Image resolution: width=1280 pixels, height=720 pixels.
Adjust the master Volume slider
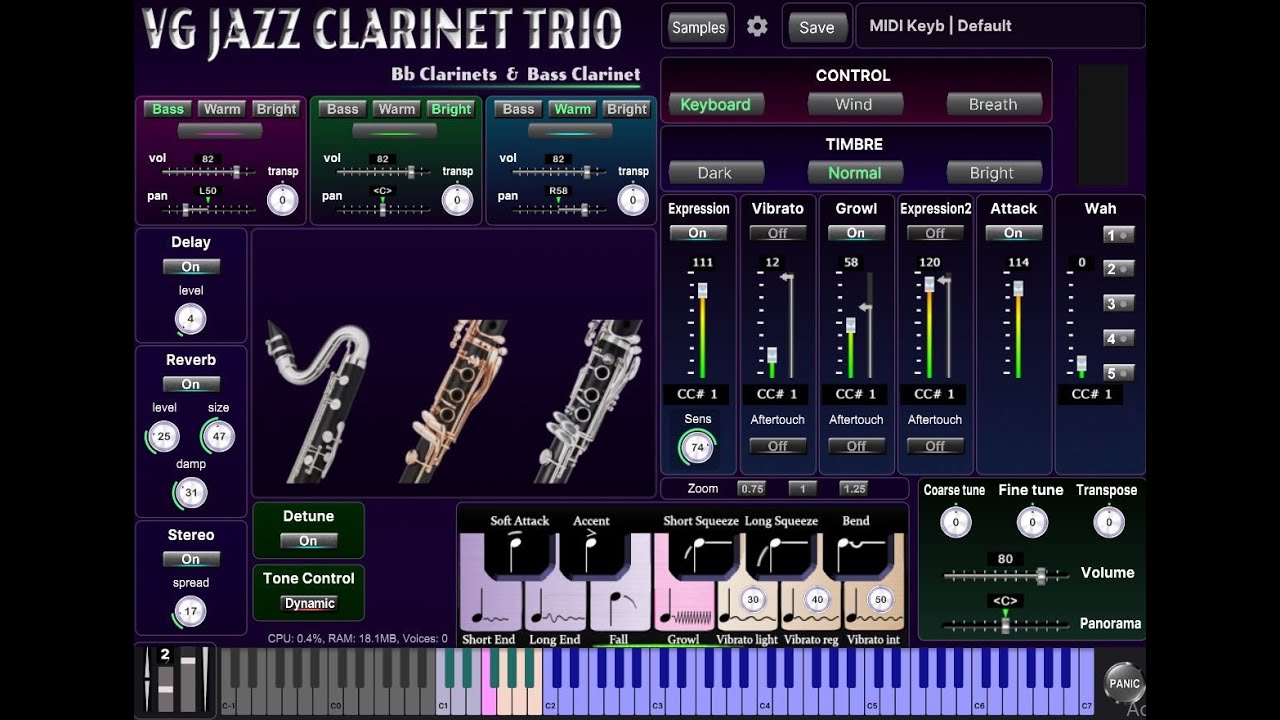(x=1005, y=575)
